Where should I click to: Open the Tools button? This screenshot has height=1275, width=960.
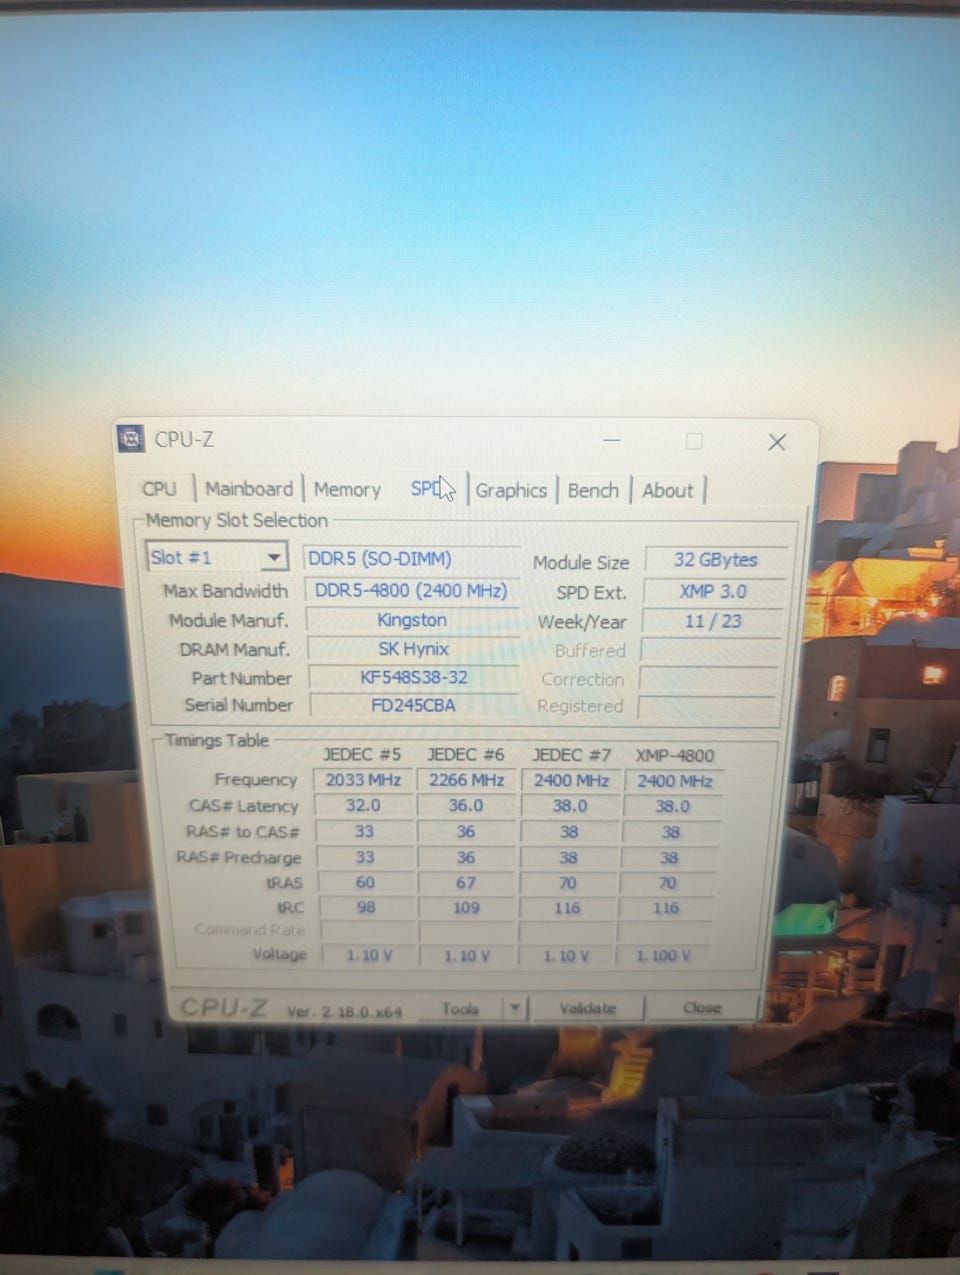coord(460,1008)
